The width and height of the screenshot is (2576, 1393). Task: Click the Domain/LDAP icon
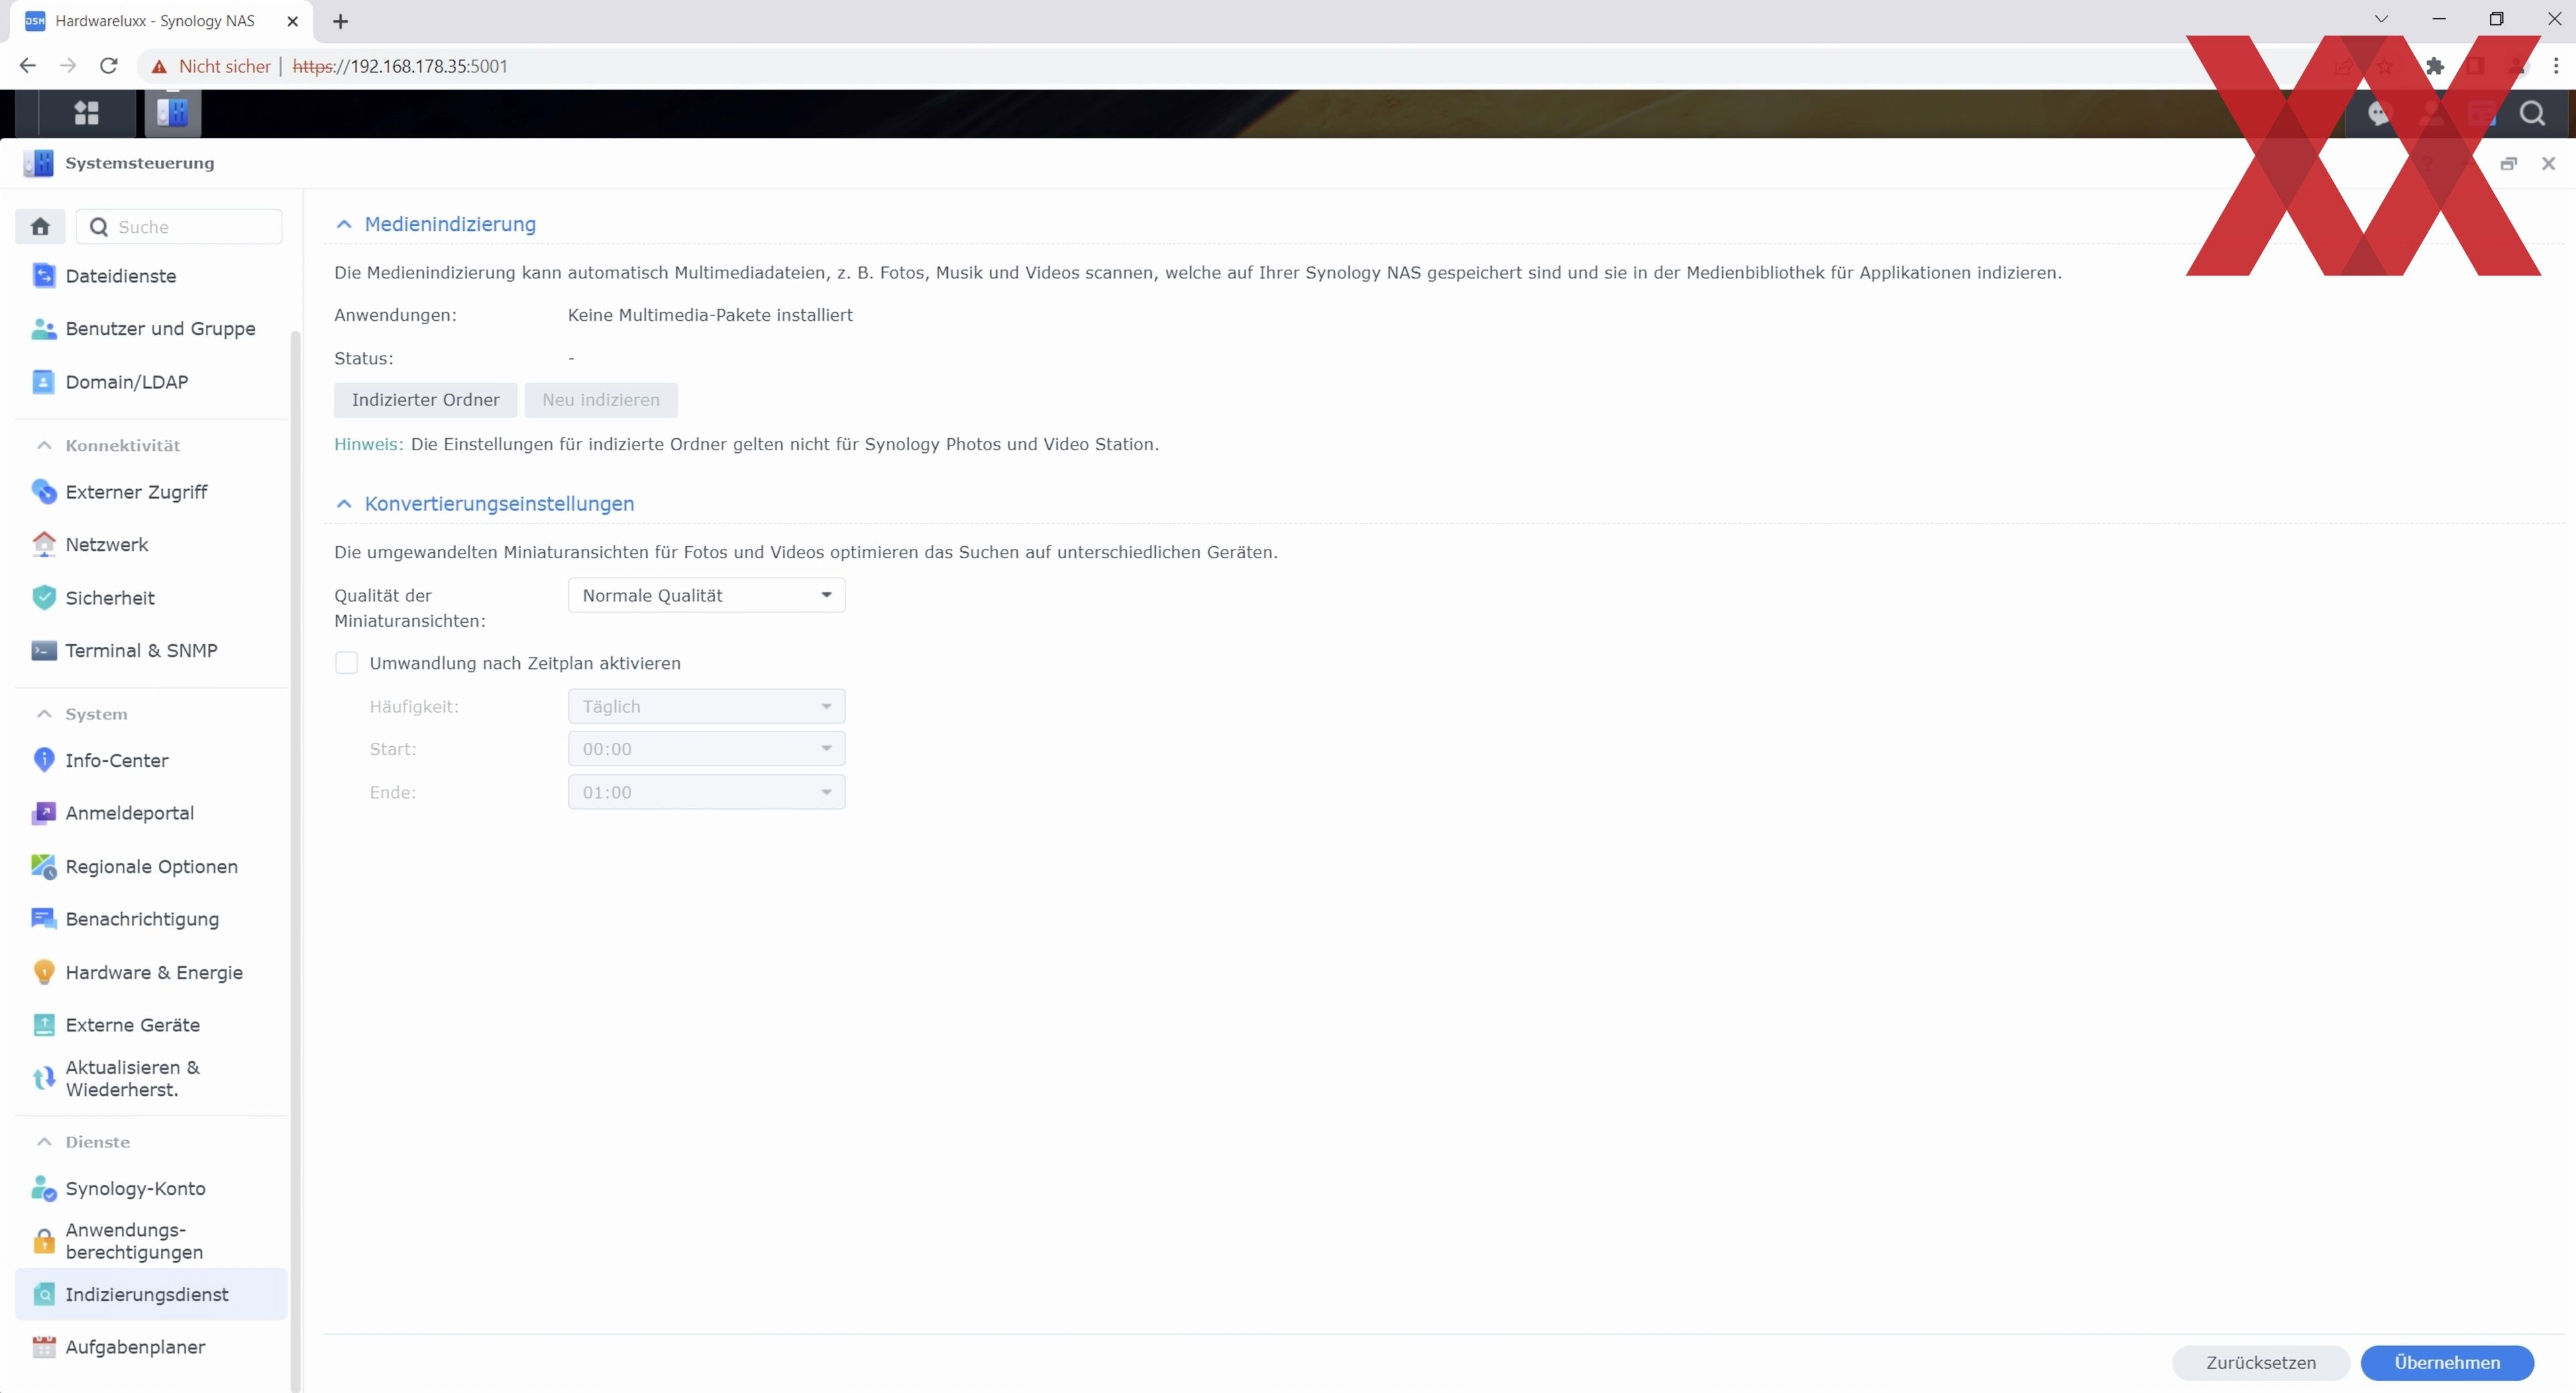pos(44,382)
